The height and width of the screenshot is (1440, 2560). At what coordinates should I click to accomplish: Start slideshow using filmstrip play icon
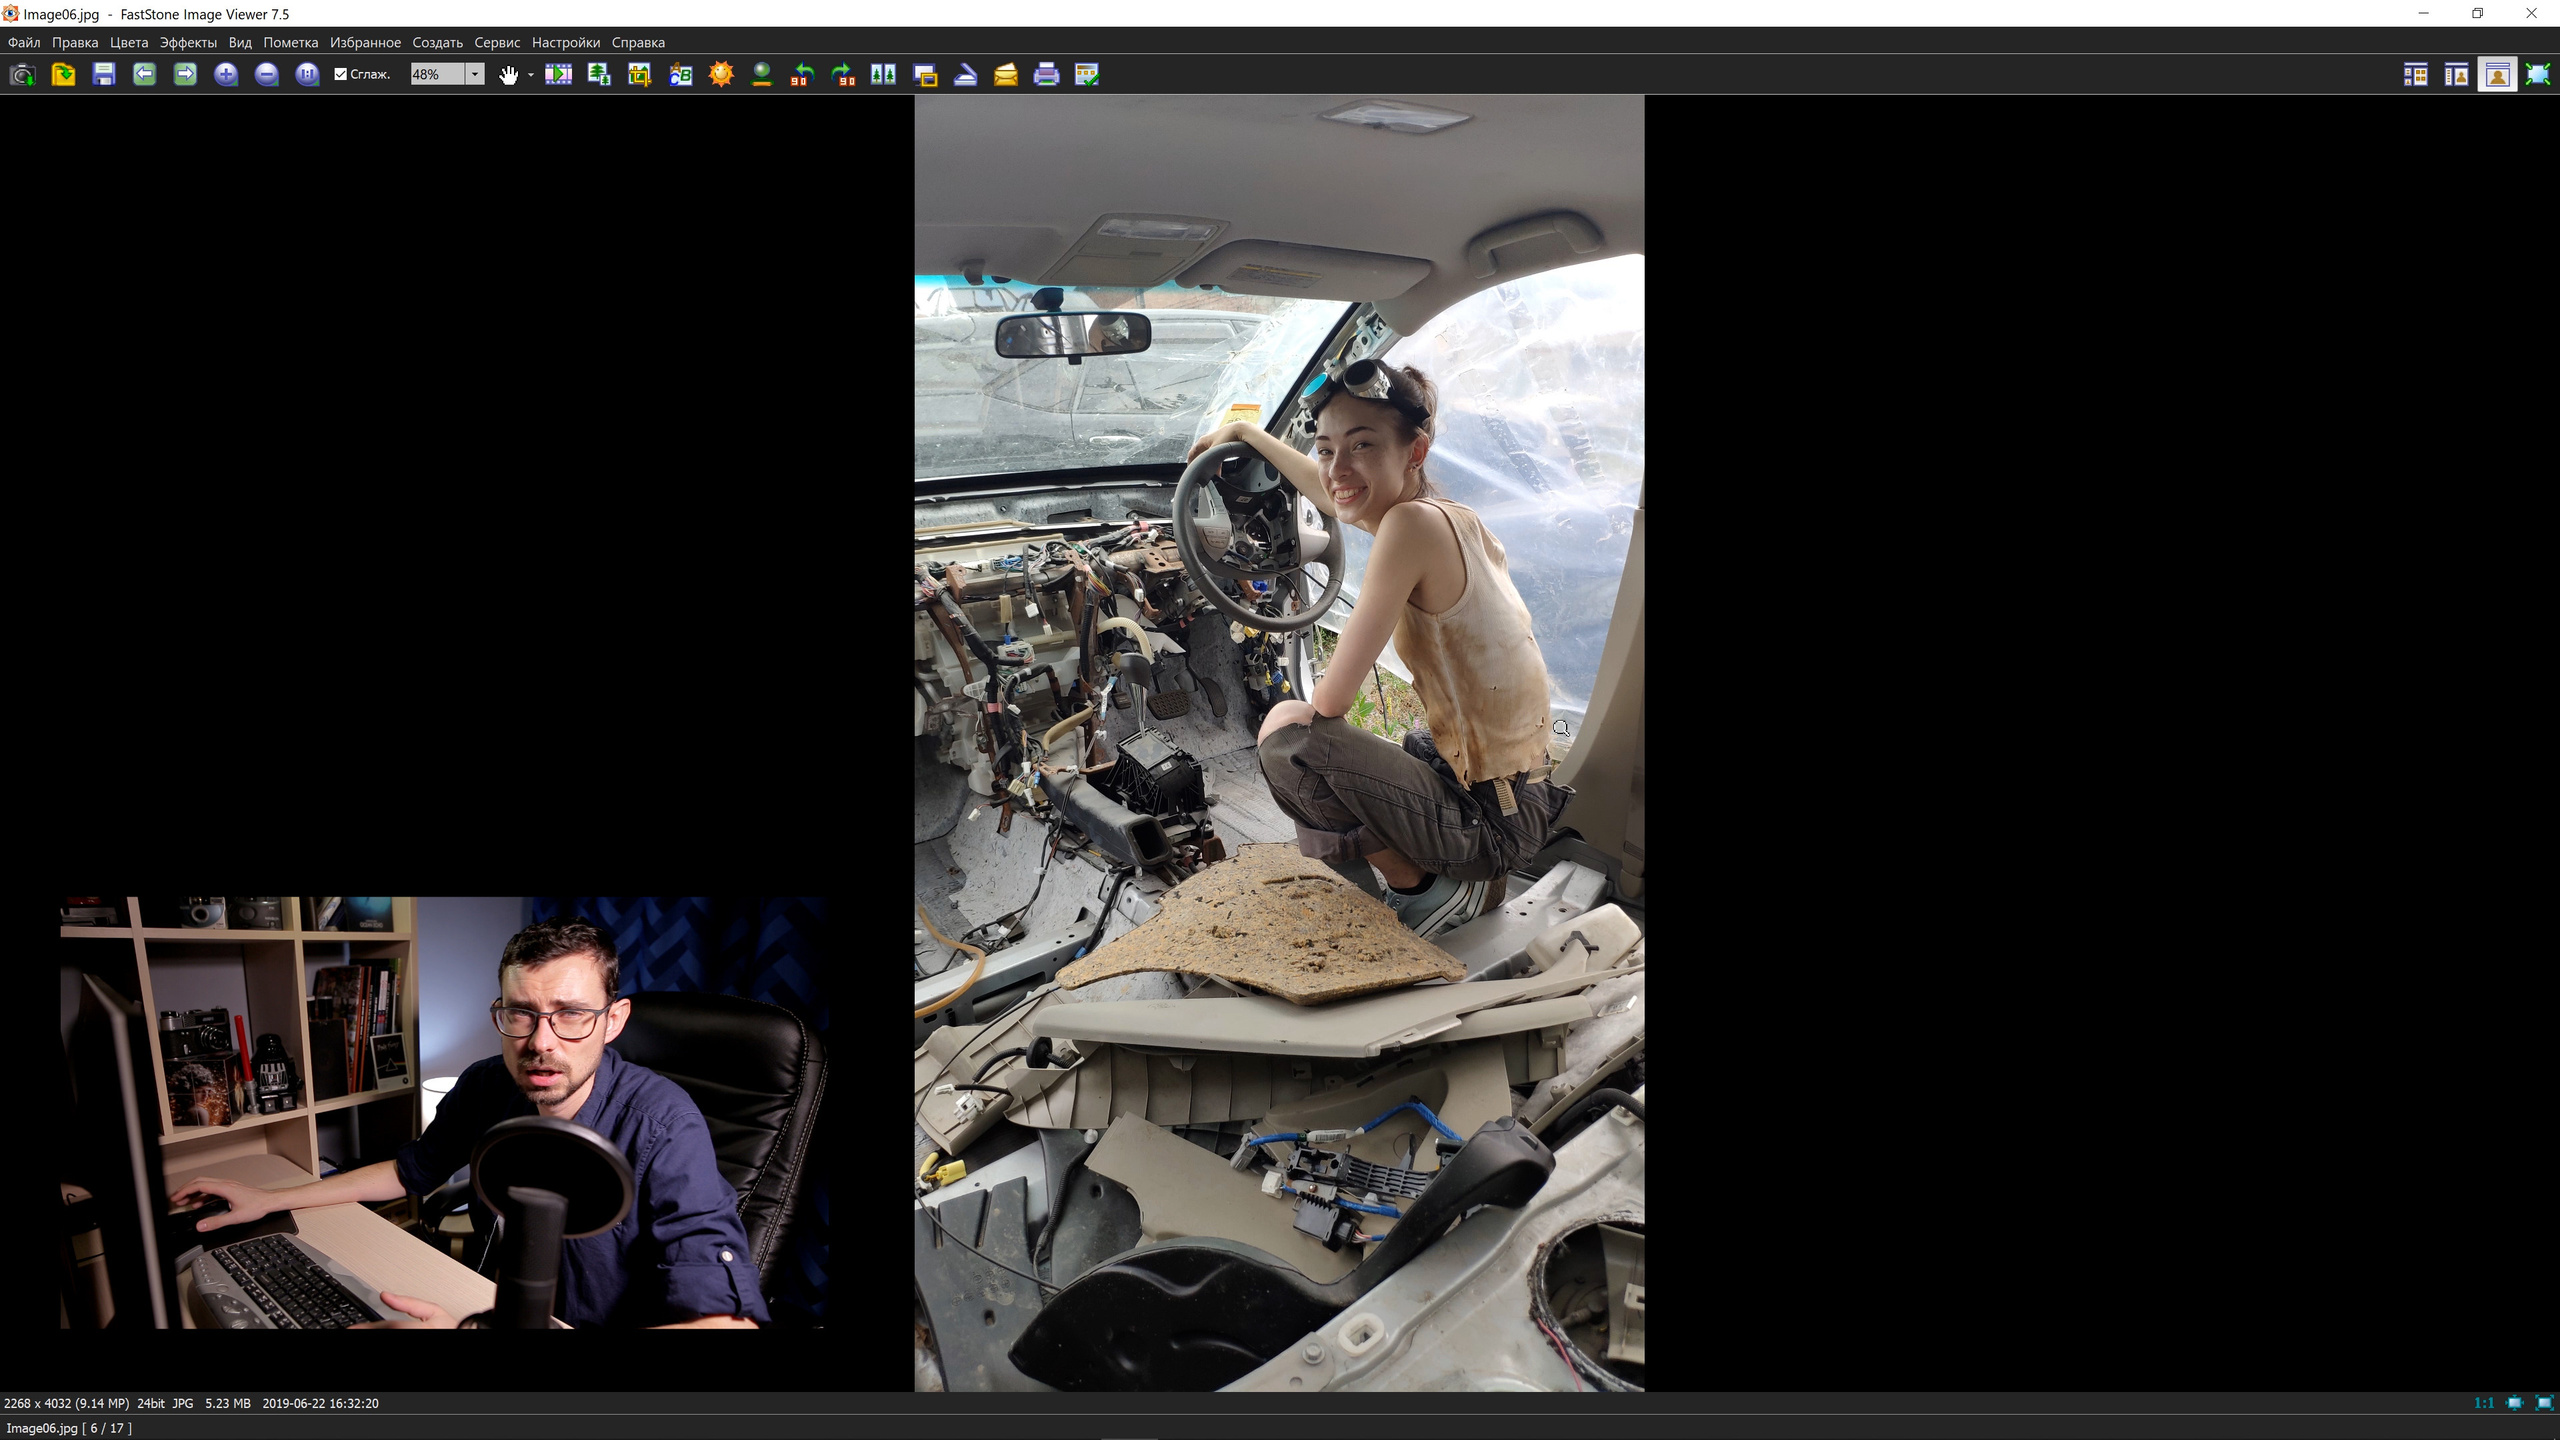coord(558,75)
